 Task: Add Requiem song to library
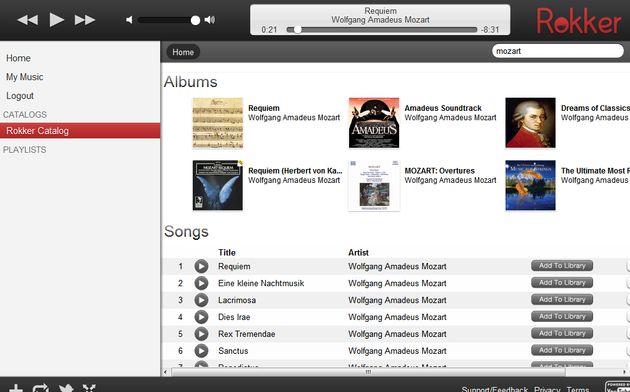[x=562, y=266]
